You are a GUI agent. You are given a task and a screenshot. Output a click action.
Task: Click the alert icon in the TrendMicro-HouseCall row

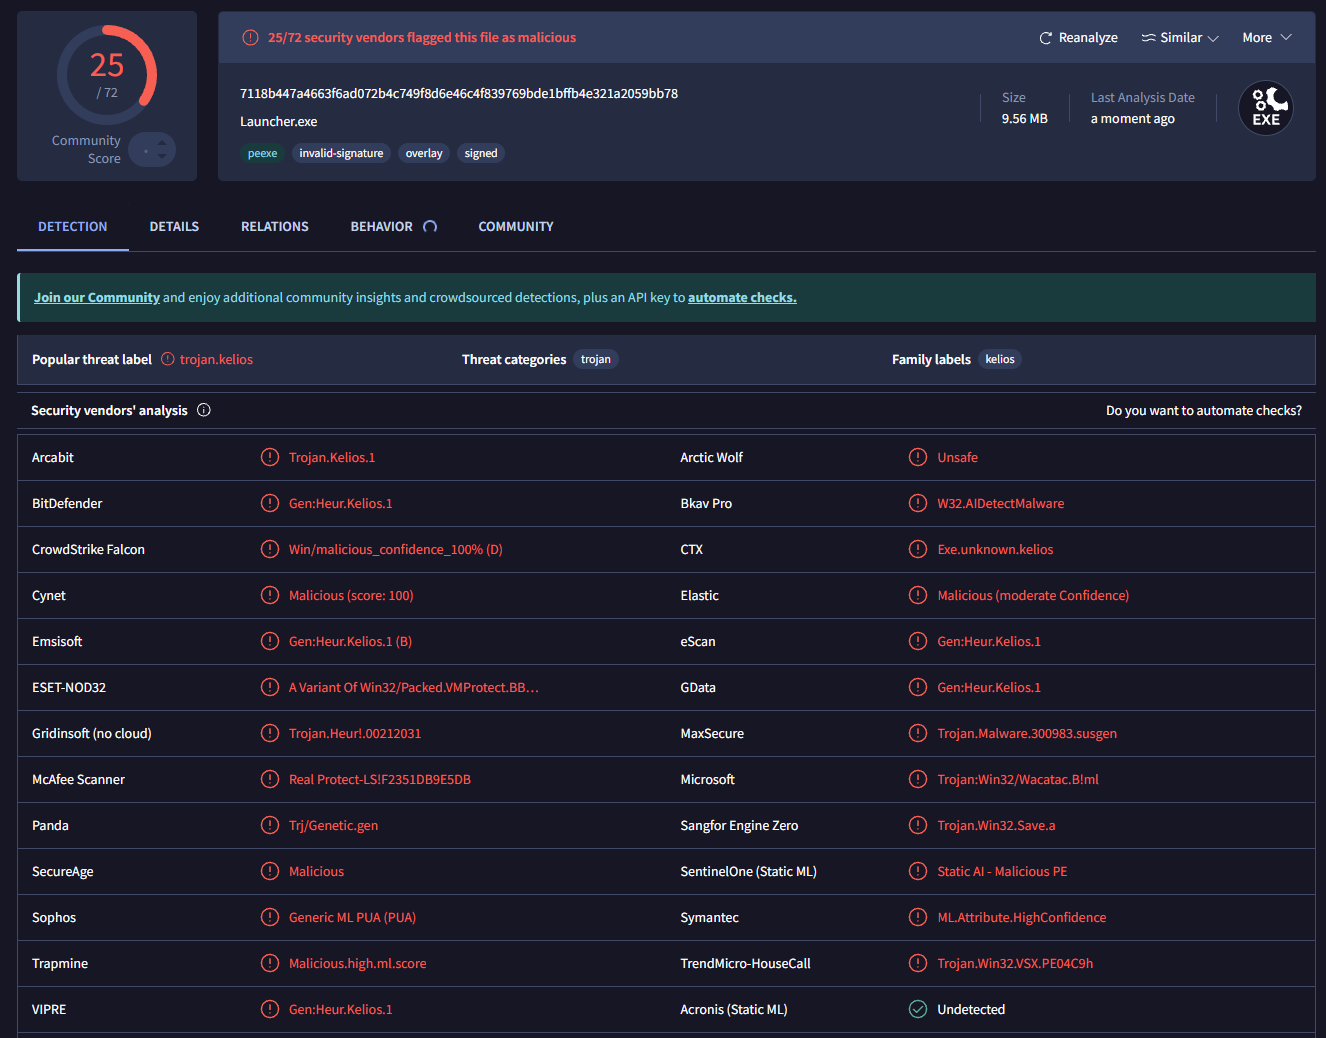[x=918, y=963]
